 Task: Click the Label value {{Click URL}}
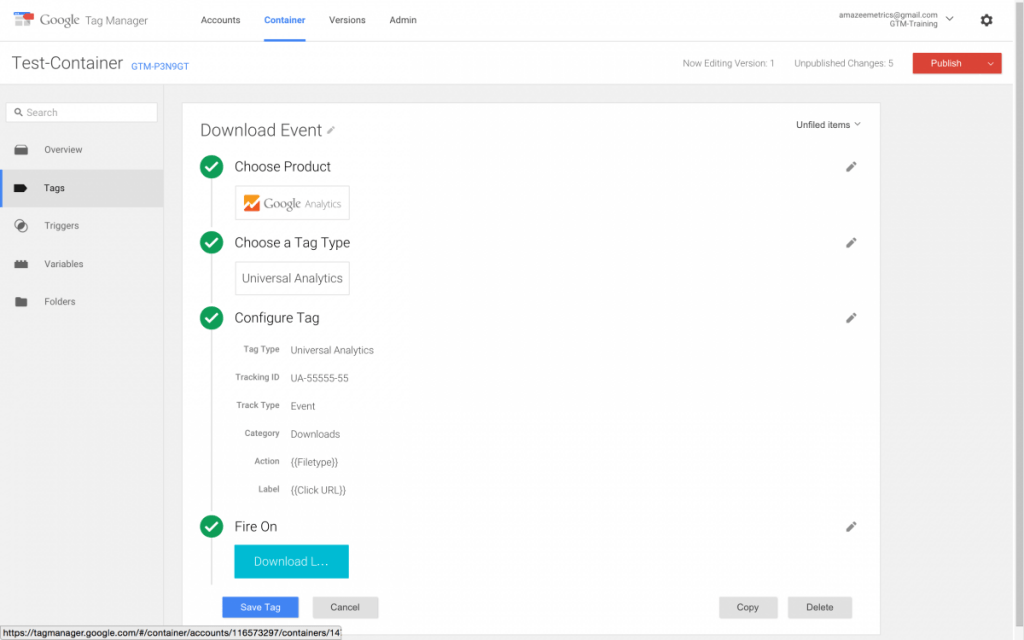point(318,490)
